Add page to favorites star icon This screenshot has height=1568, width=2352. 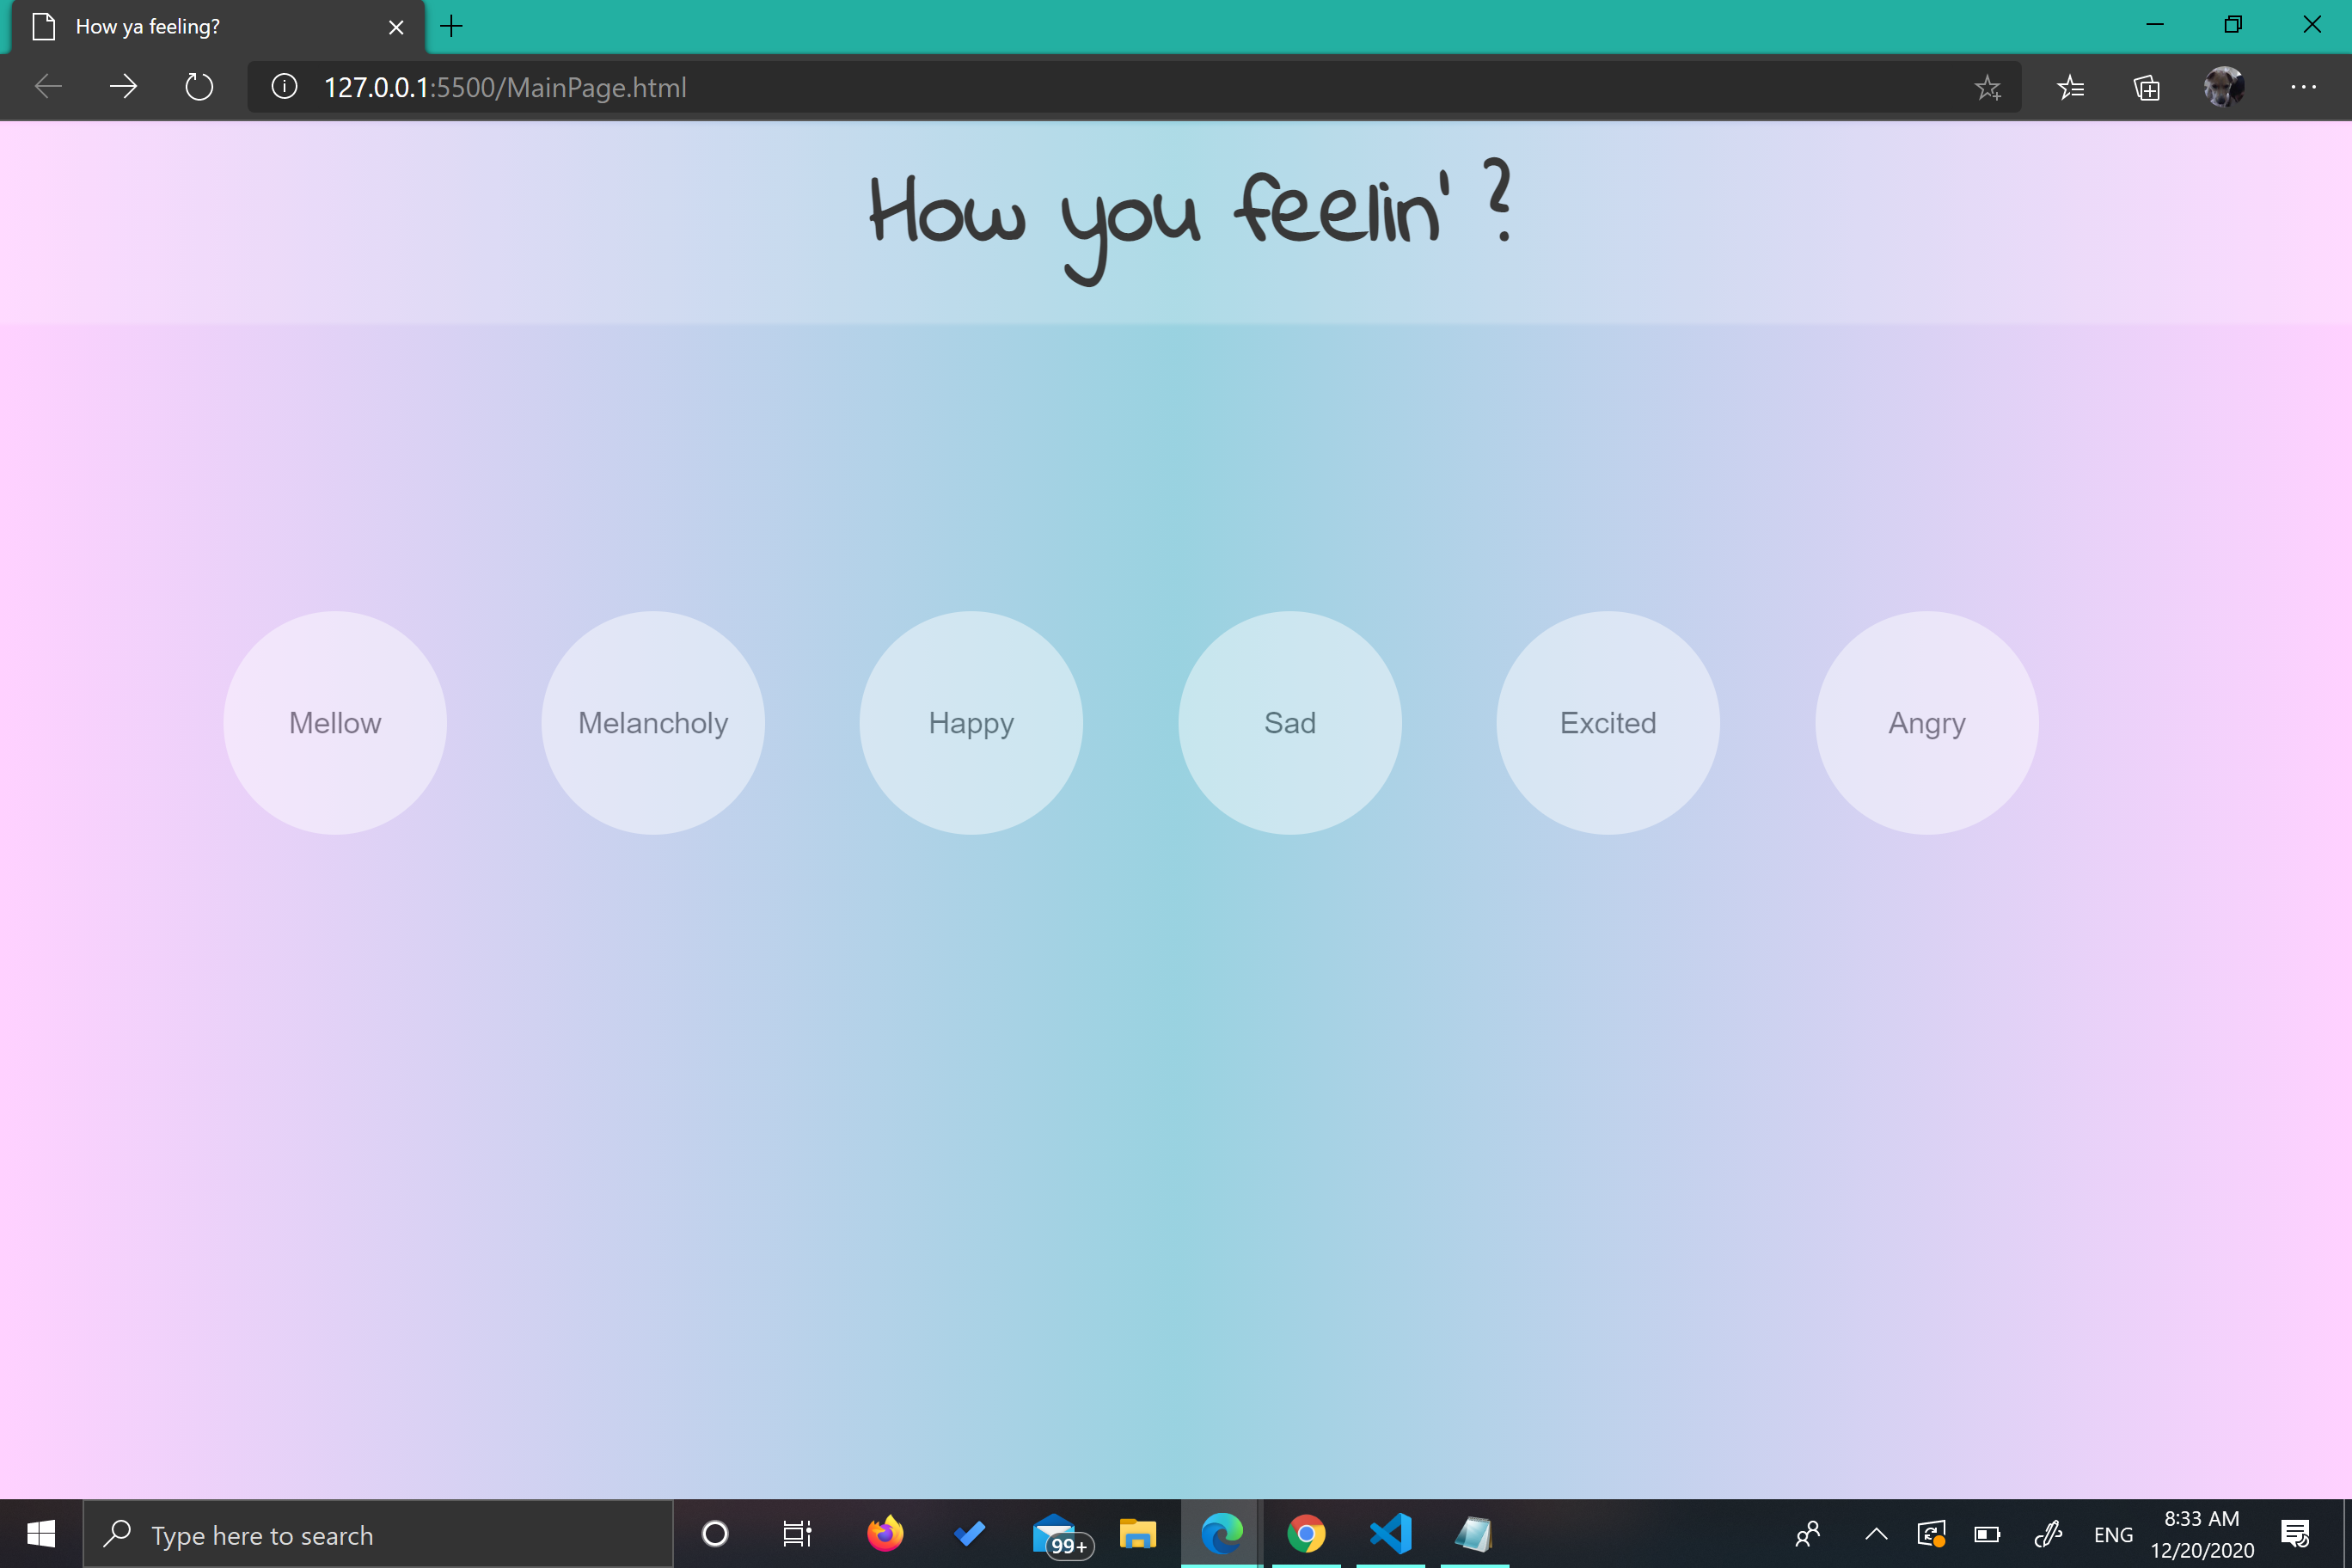(1987, 88)
